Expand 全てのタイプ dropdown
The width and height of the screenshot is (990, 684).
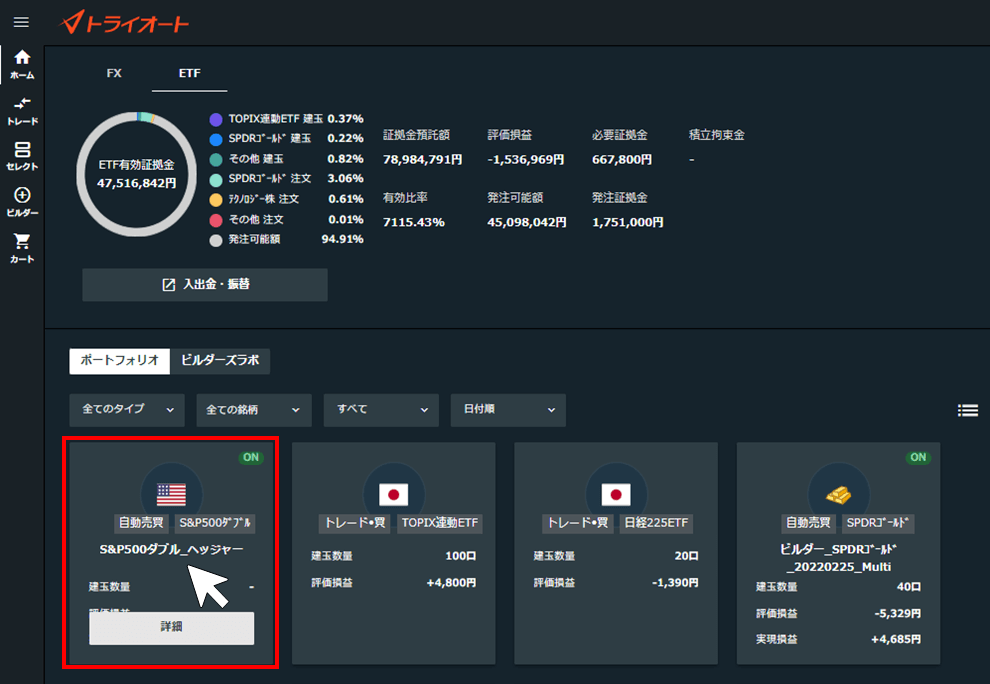(127, 410)
